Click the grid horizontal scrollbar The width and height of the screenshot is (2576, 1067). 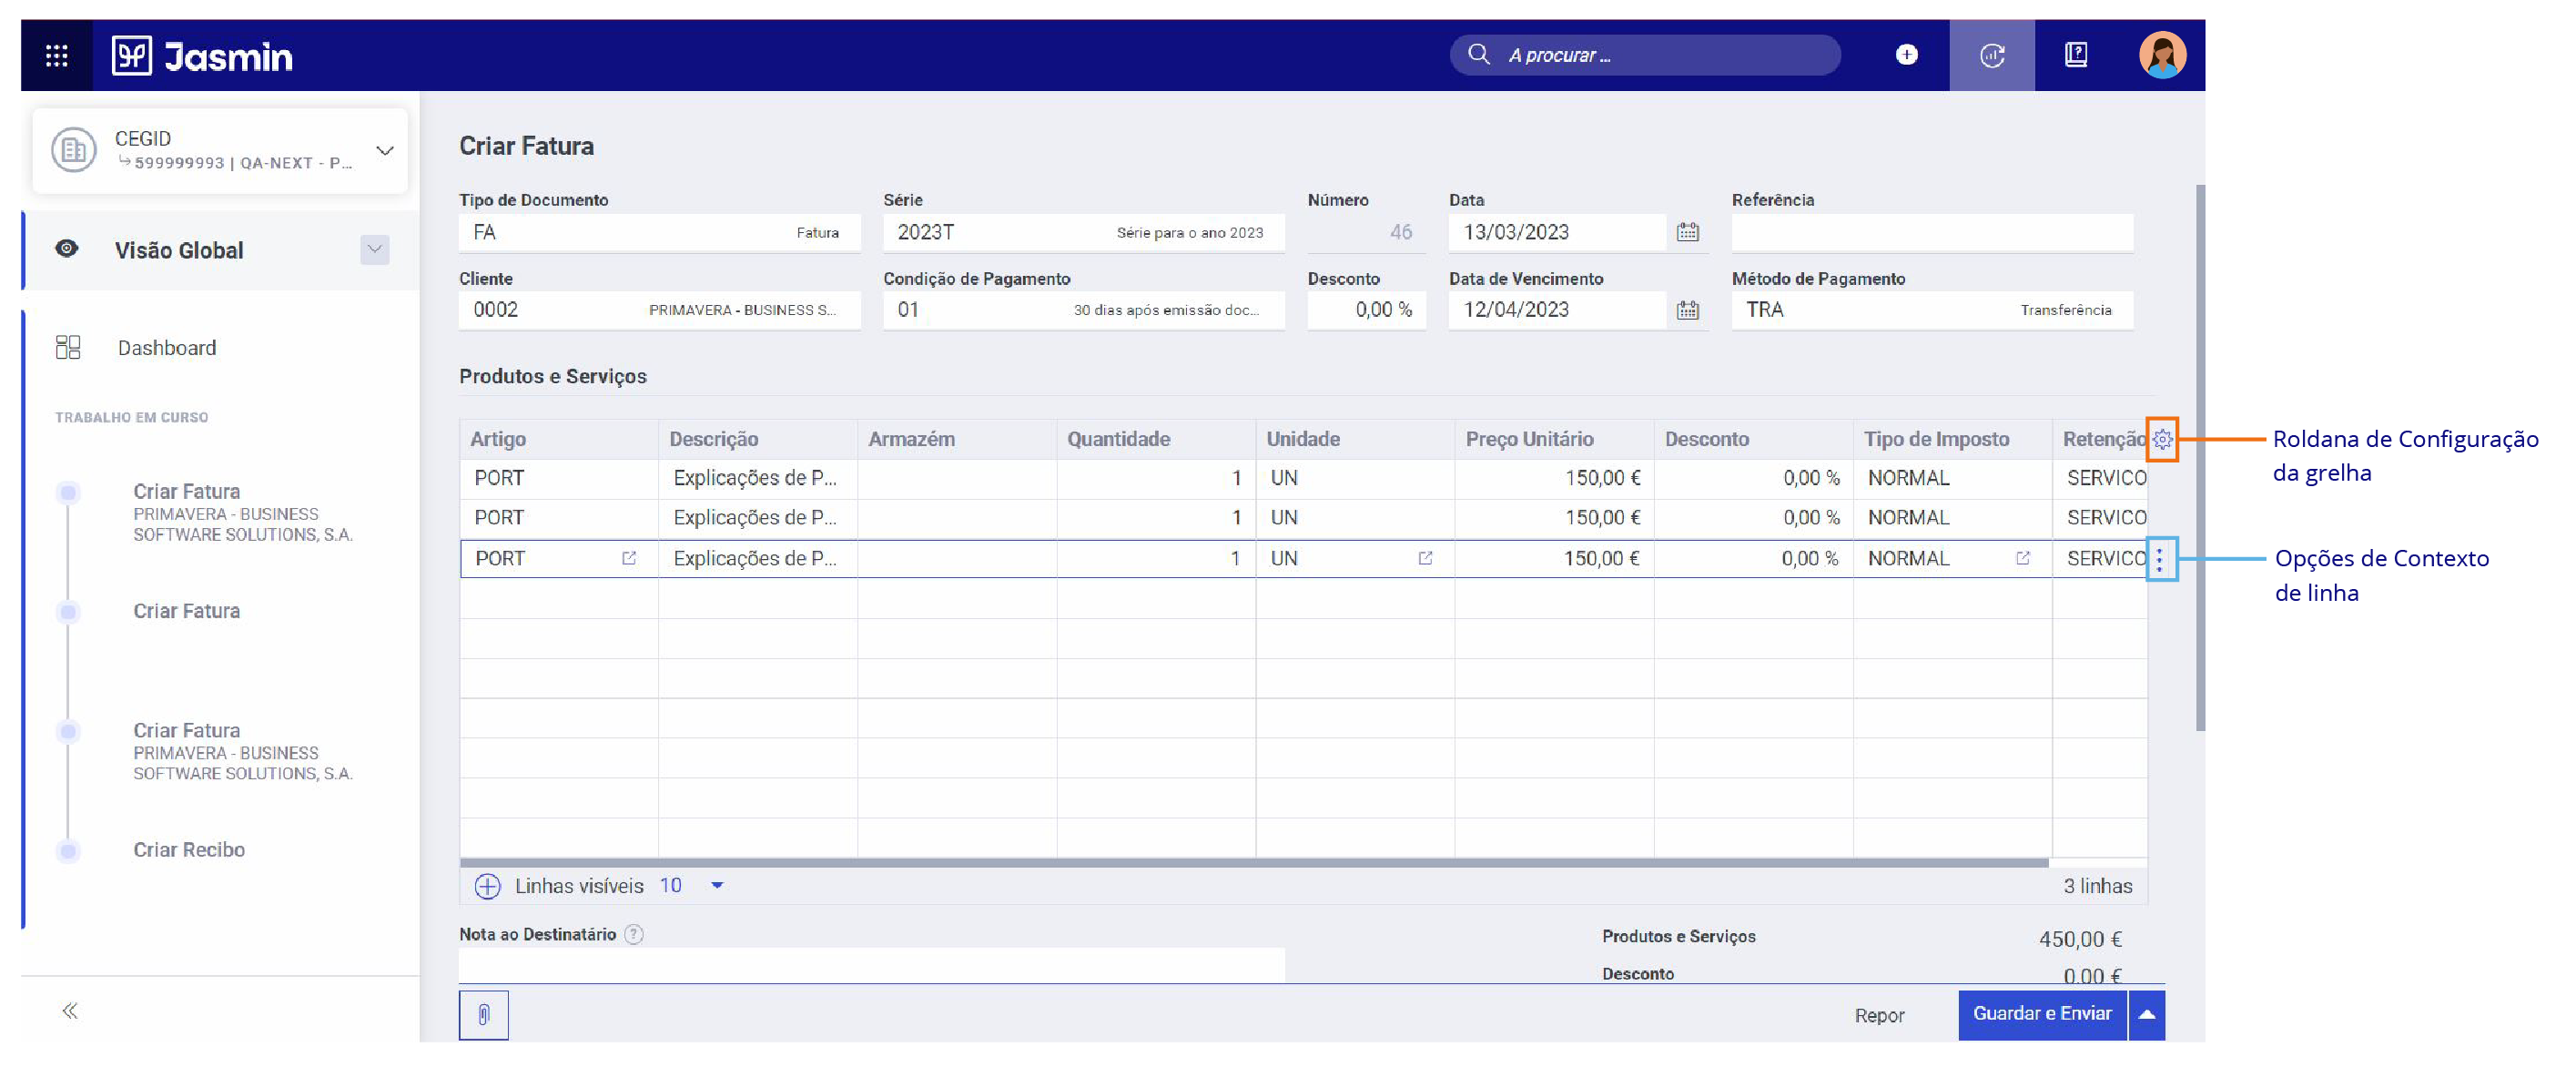tap(1253, 862)
